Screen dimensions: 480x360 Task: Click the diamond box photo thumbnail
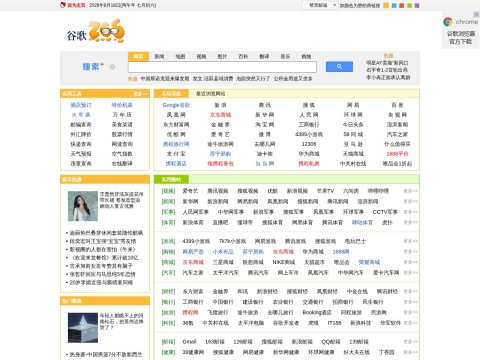[x=83, y=328]
